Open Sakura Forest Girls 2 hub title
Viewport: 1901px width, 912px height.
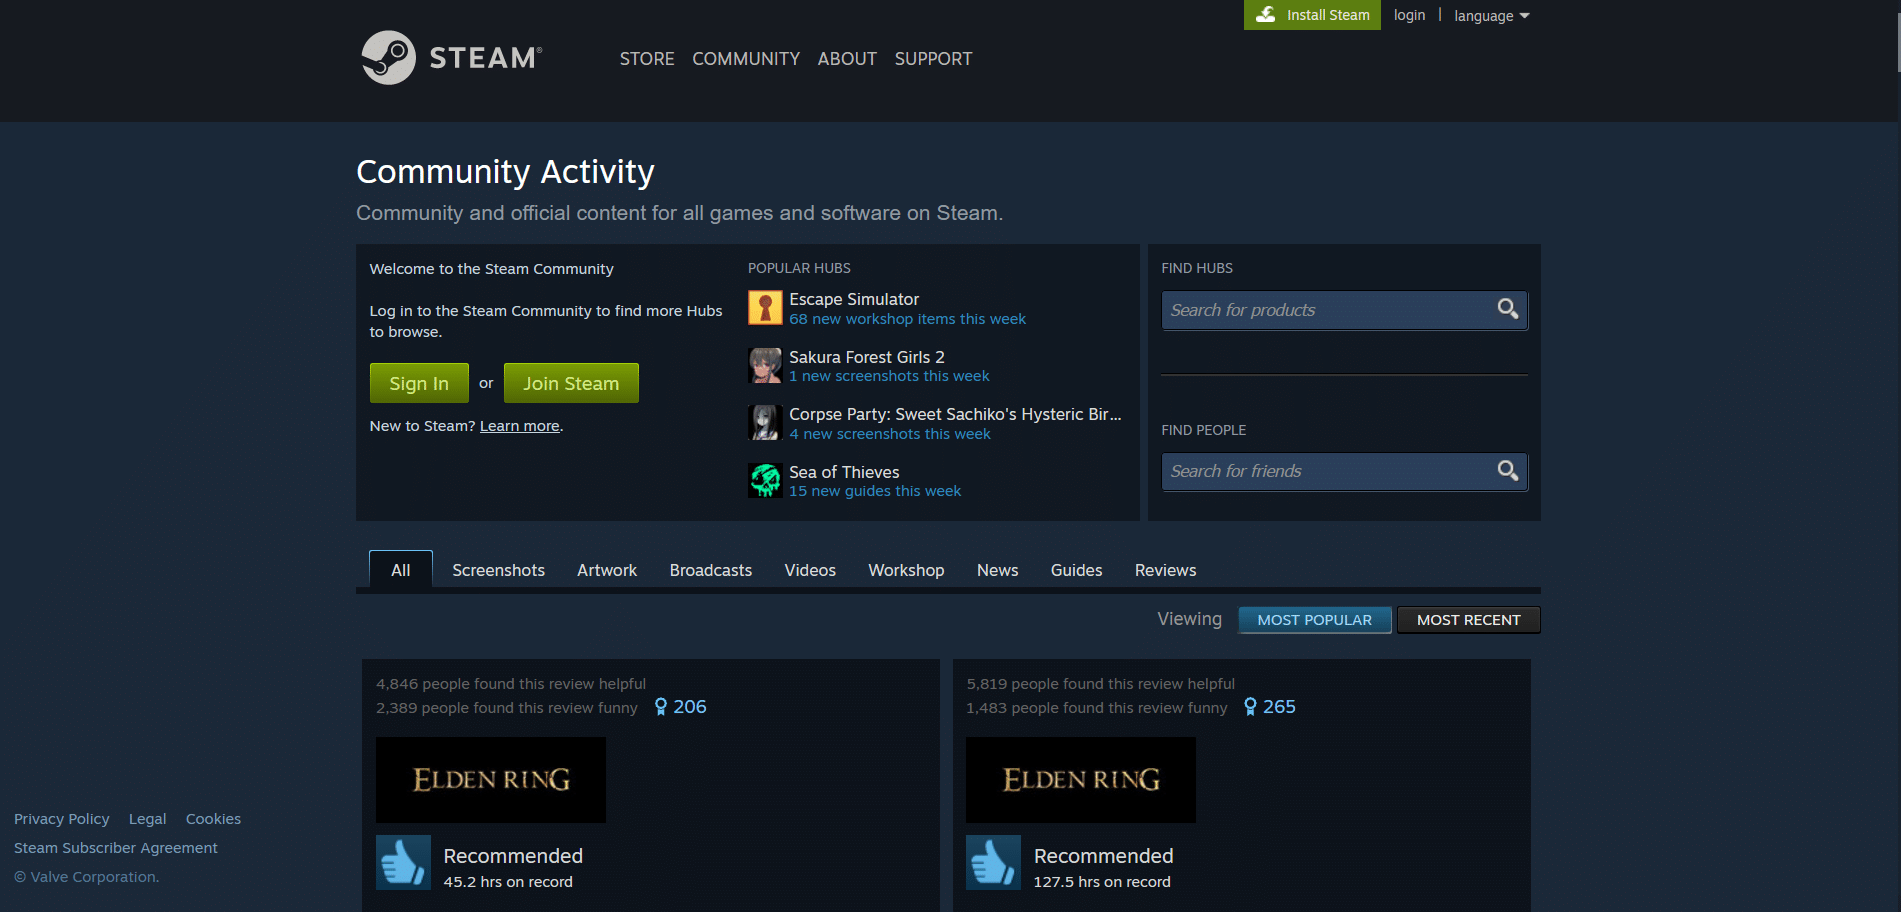(867, 357)
